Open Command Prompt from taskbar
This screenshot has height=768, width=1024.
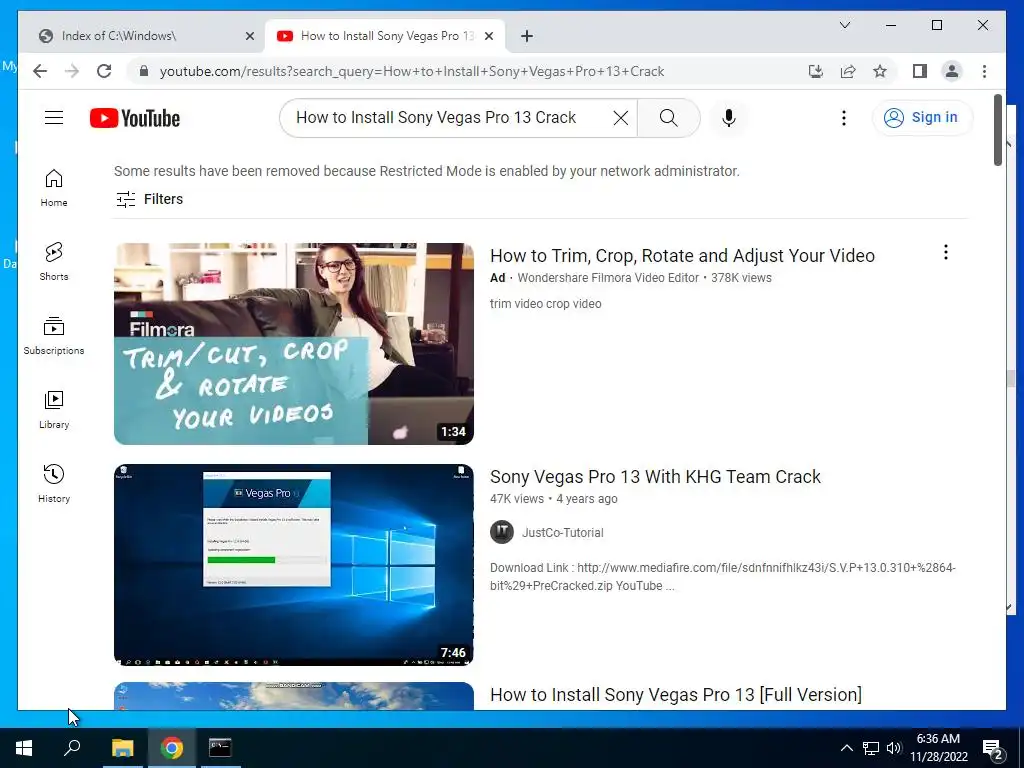point(220,748)
